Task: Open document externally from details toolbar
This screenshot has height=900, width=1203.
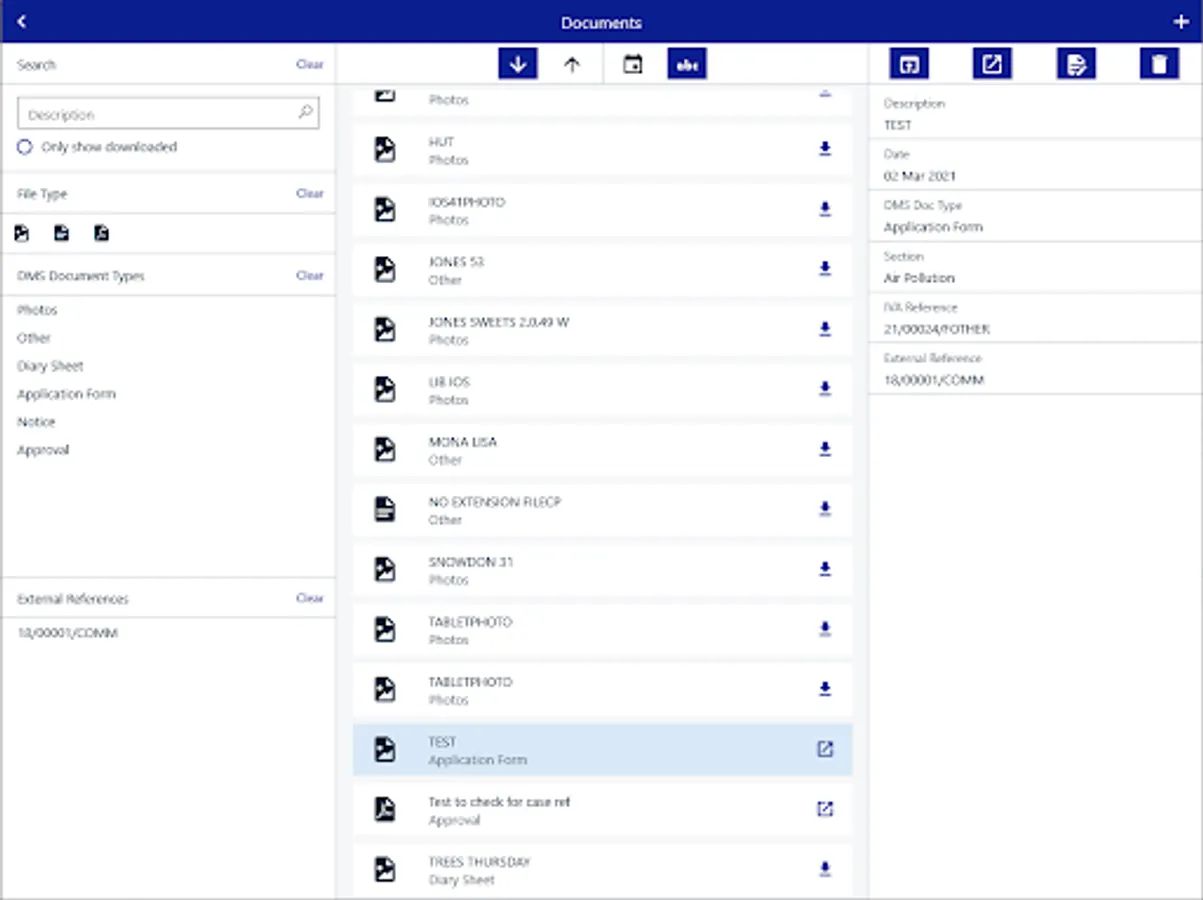Action: (992, 64)
